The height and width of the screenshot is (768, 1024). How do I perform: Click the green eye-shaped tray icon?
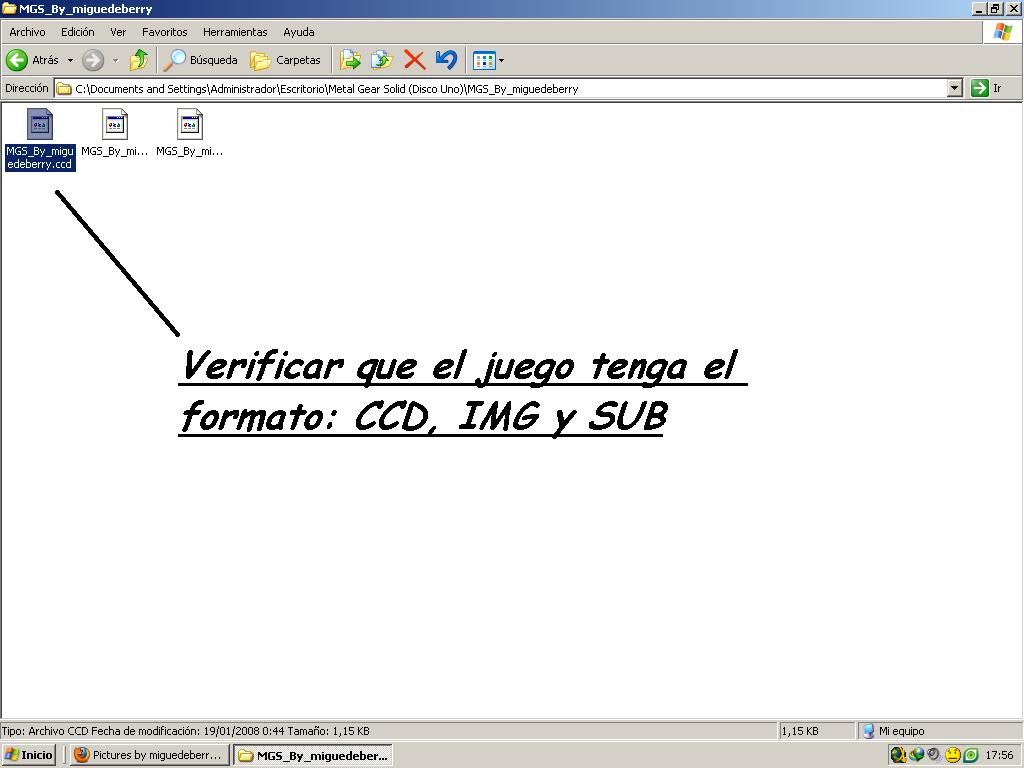point(970,755)
